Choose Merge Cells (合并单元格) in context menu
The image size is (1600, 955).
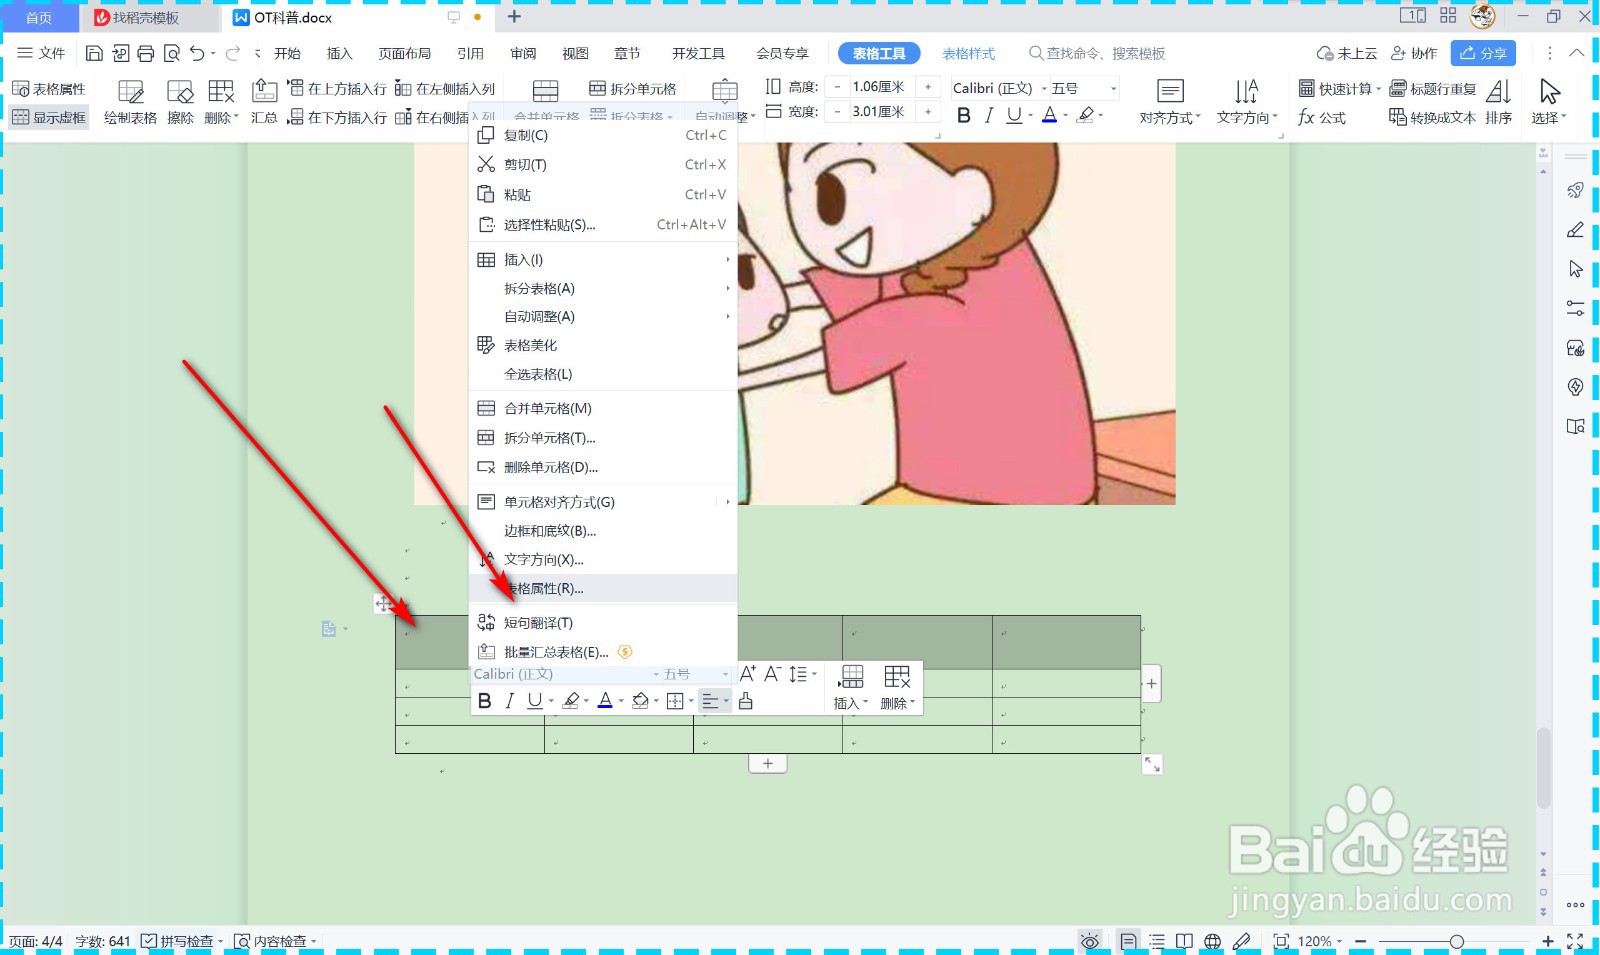[x=603, y=408]
